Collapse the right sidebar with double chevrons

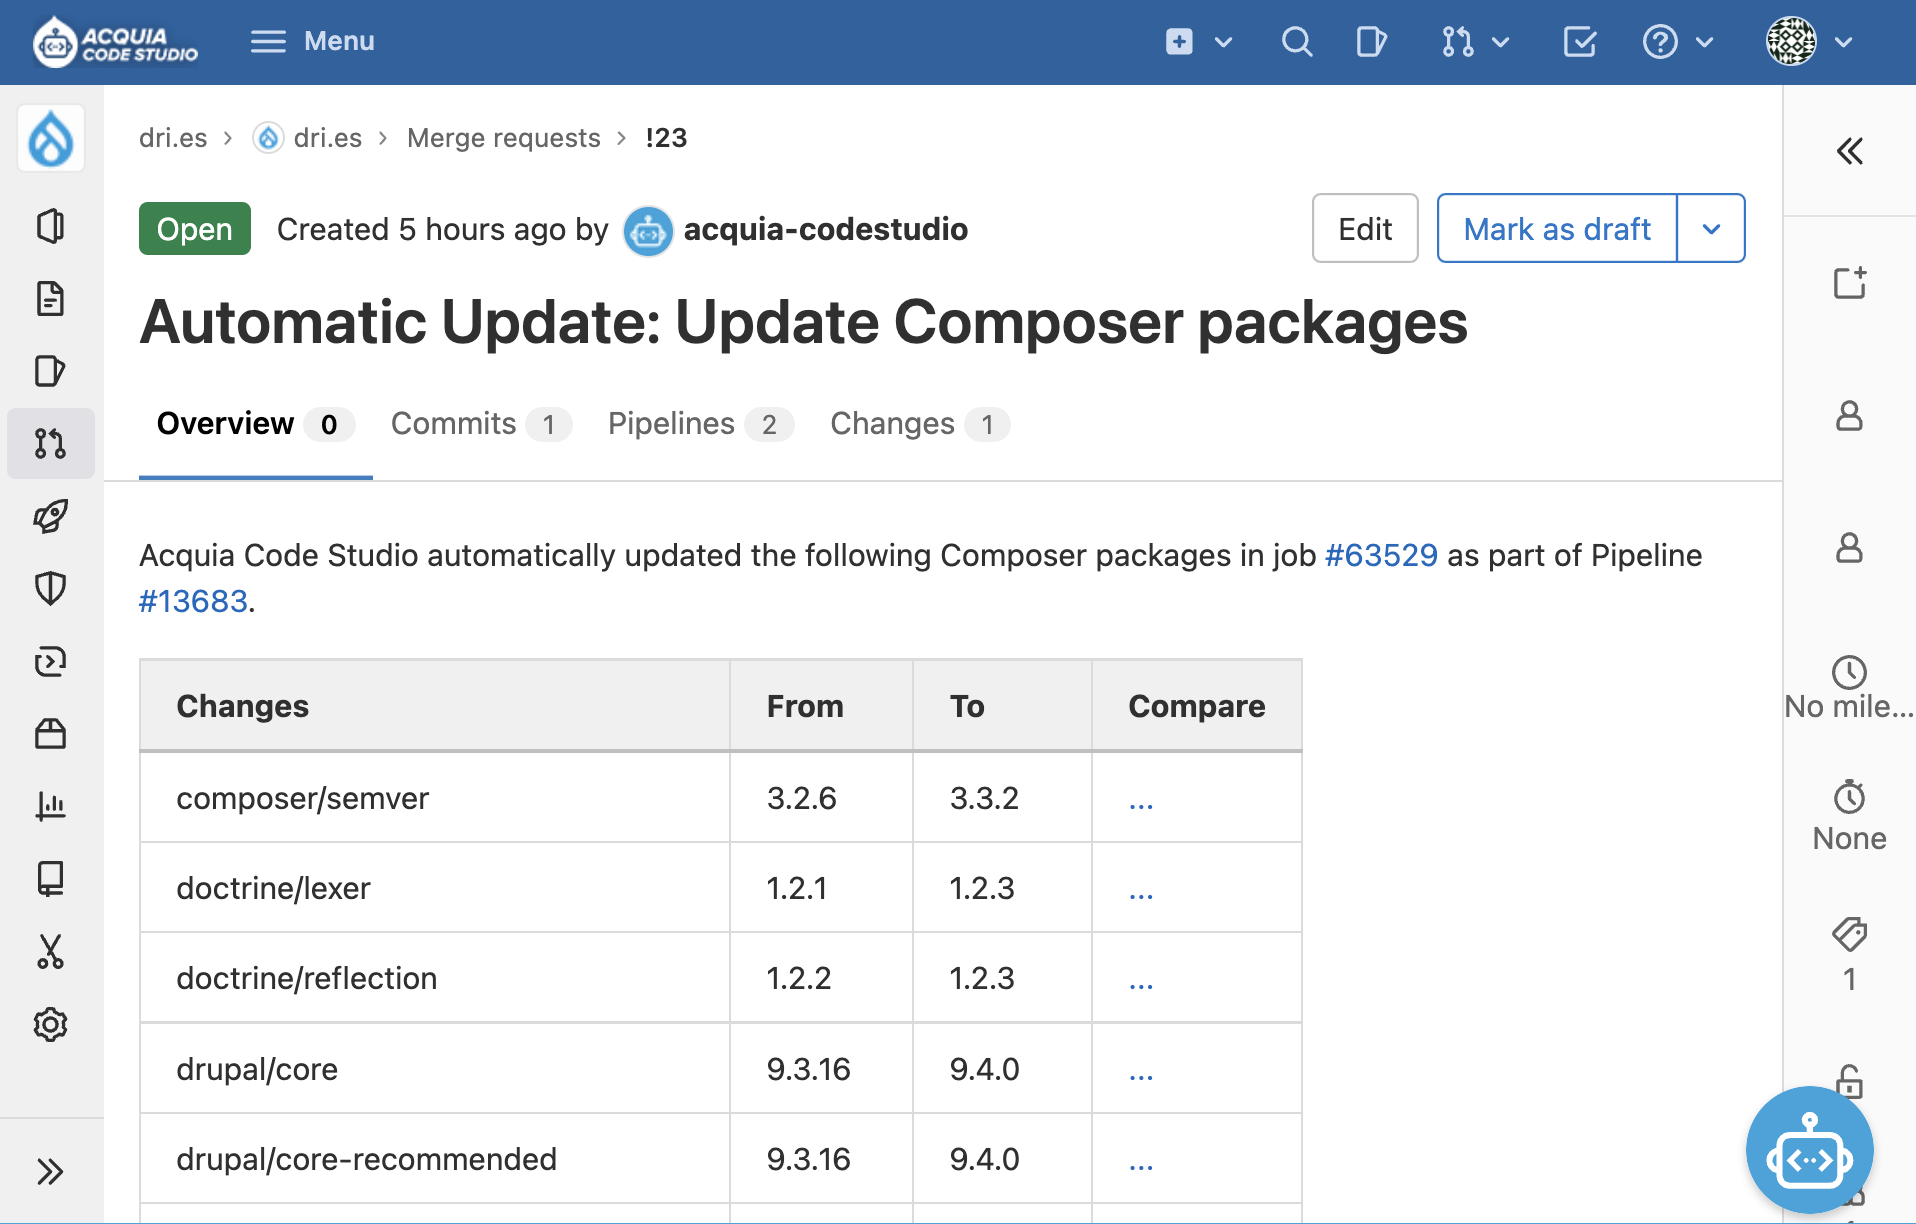[x=1851, y=151]
